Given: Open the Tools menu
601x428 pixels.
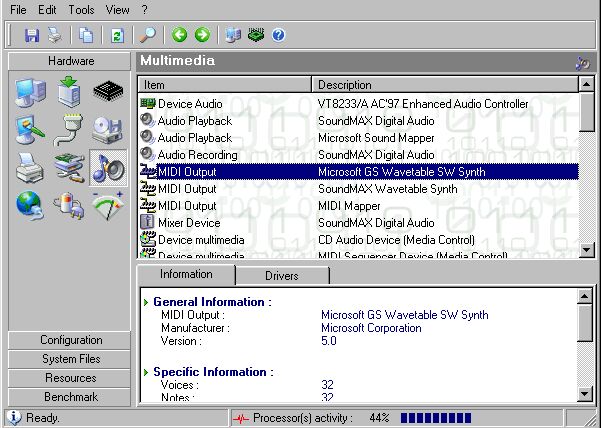Looking at the screenshot, I should point(81,10).
